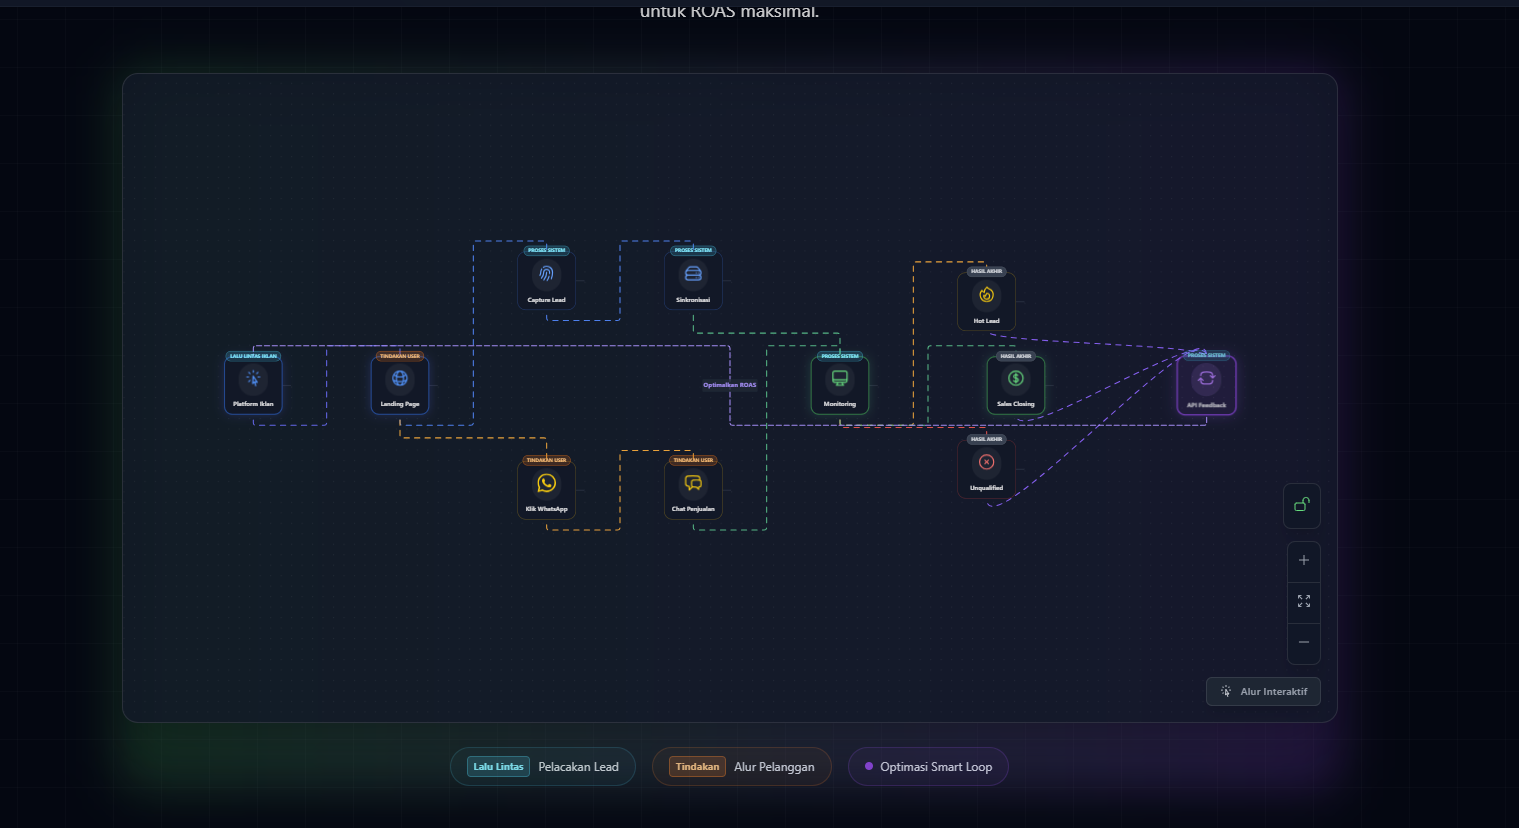Click the Klik WhatsApp node icon
The width and height of the screenshot is (1519, 828).
[x=546, y=483]
